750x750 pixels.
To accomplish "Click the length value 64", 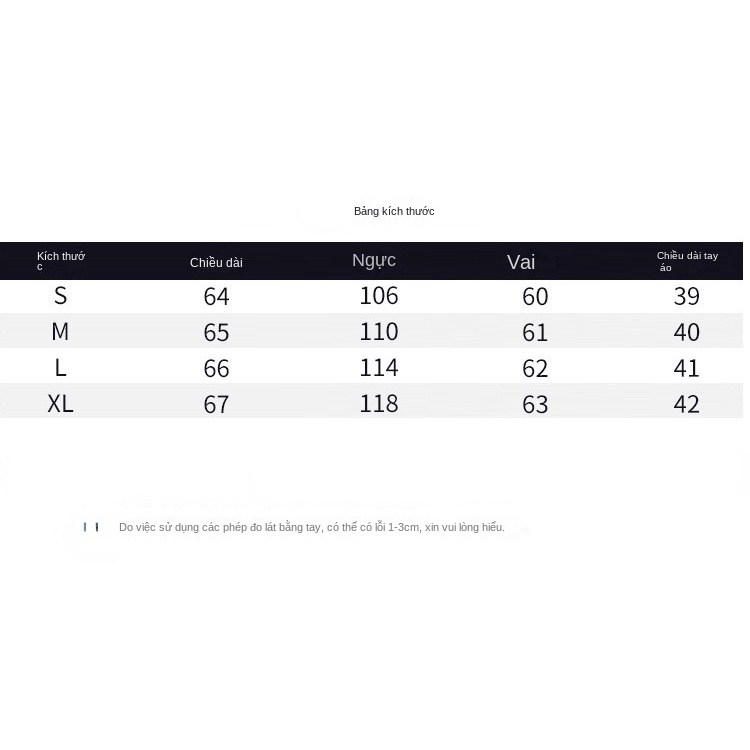I will [x=216, y=297].
